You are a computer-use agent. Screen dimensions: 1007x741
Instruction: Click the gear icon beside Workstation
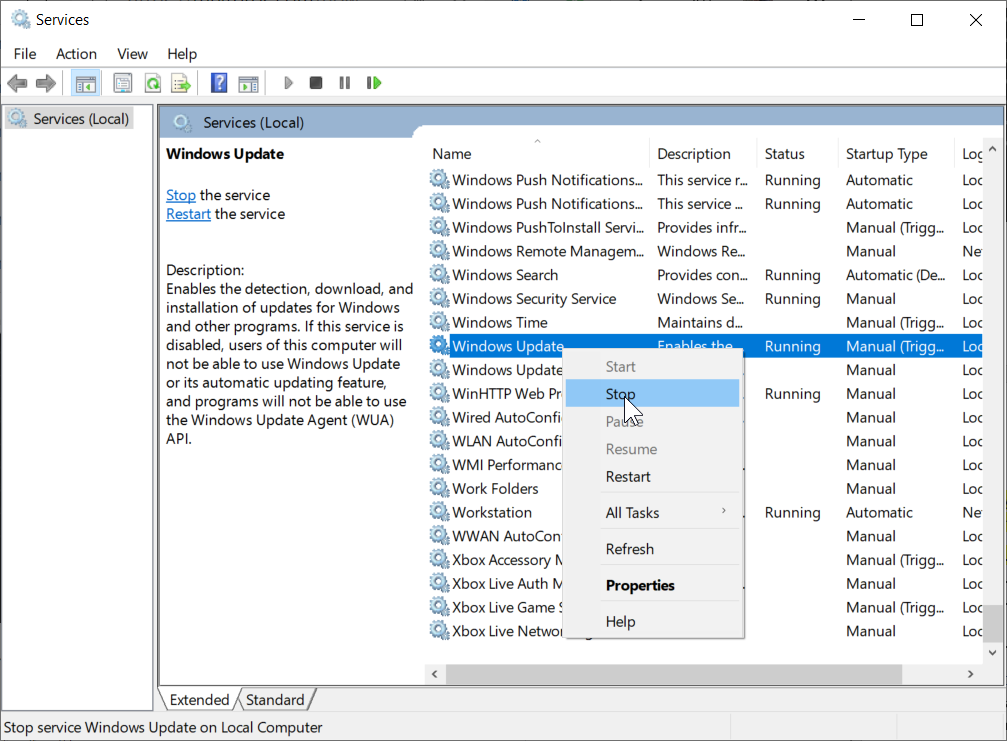tap(439, 512)
